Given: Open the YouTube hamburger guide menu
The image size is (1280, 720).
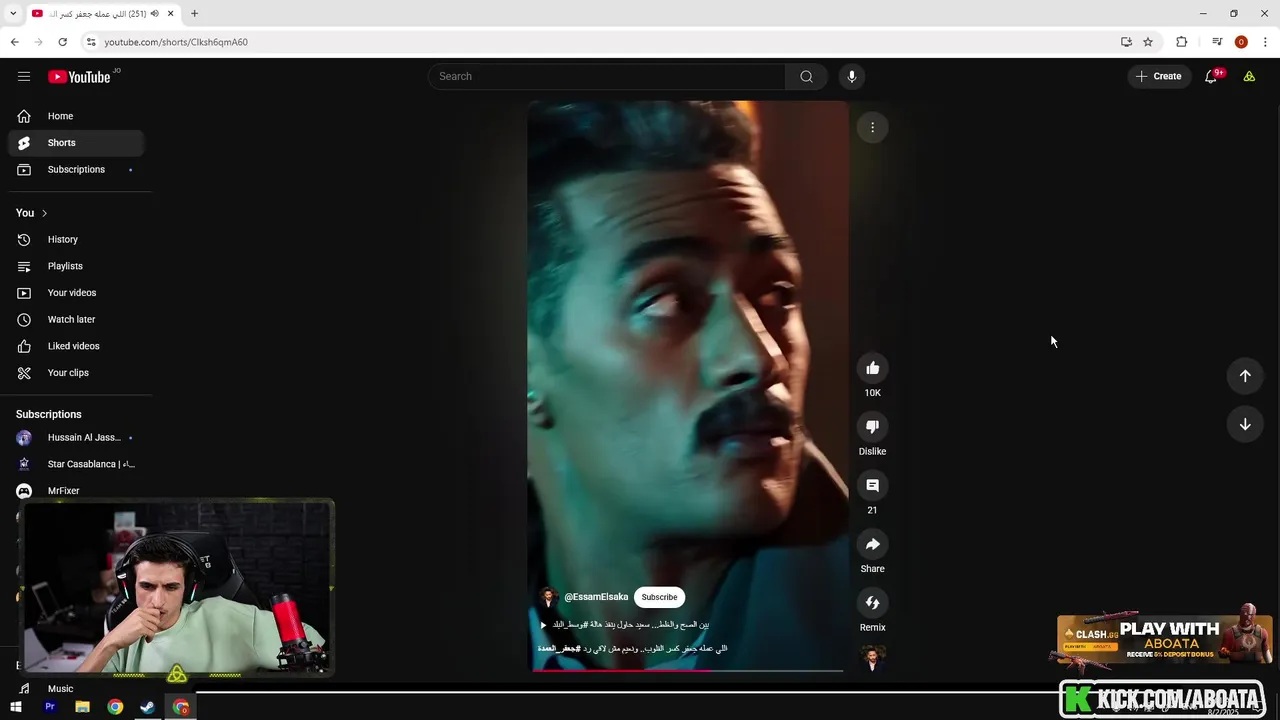Looking at the screenshot, I should coord(24,76).
